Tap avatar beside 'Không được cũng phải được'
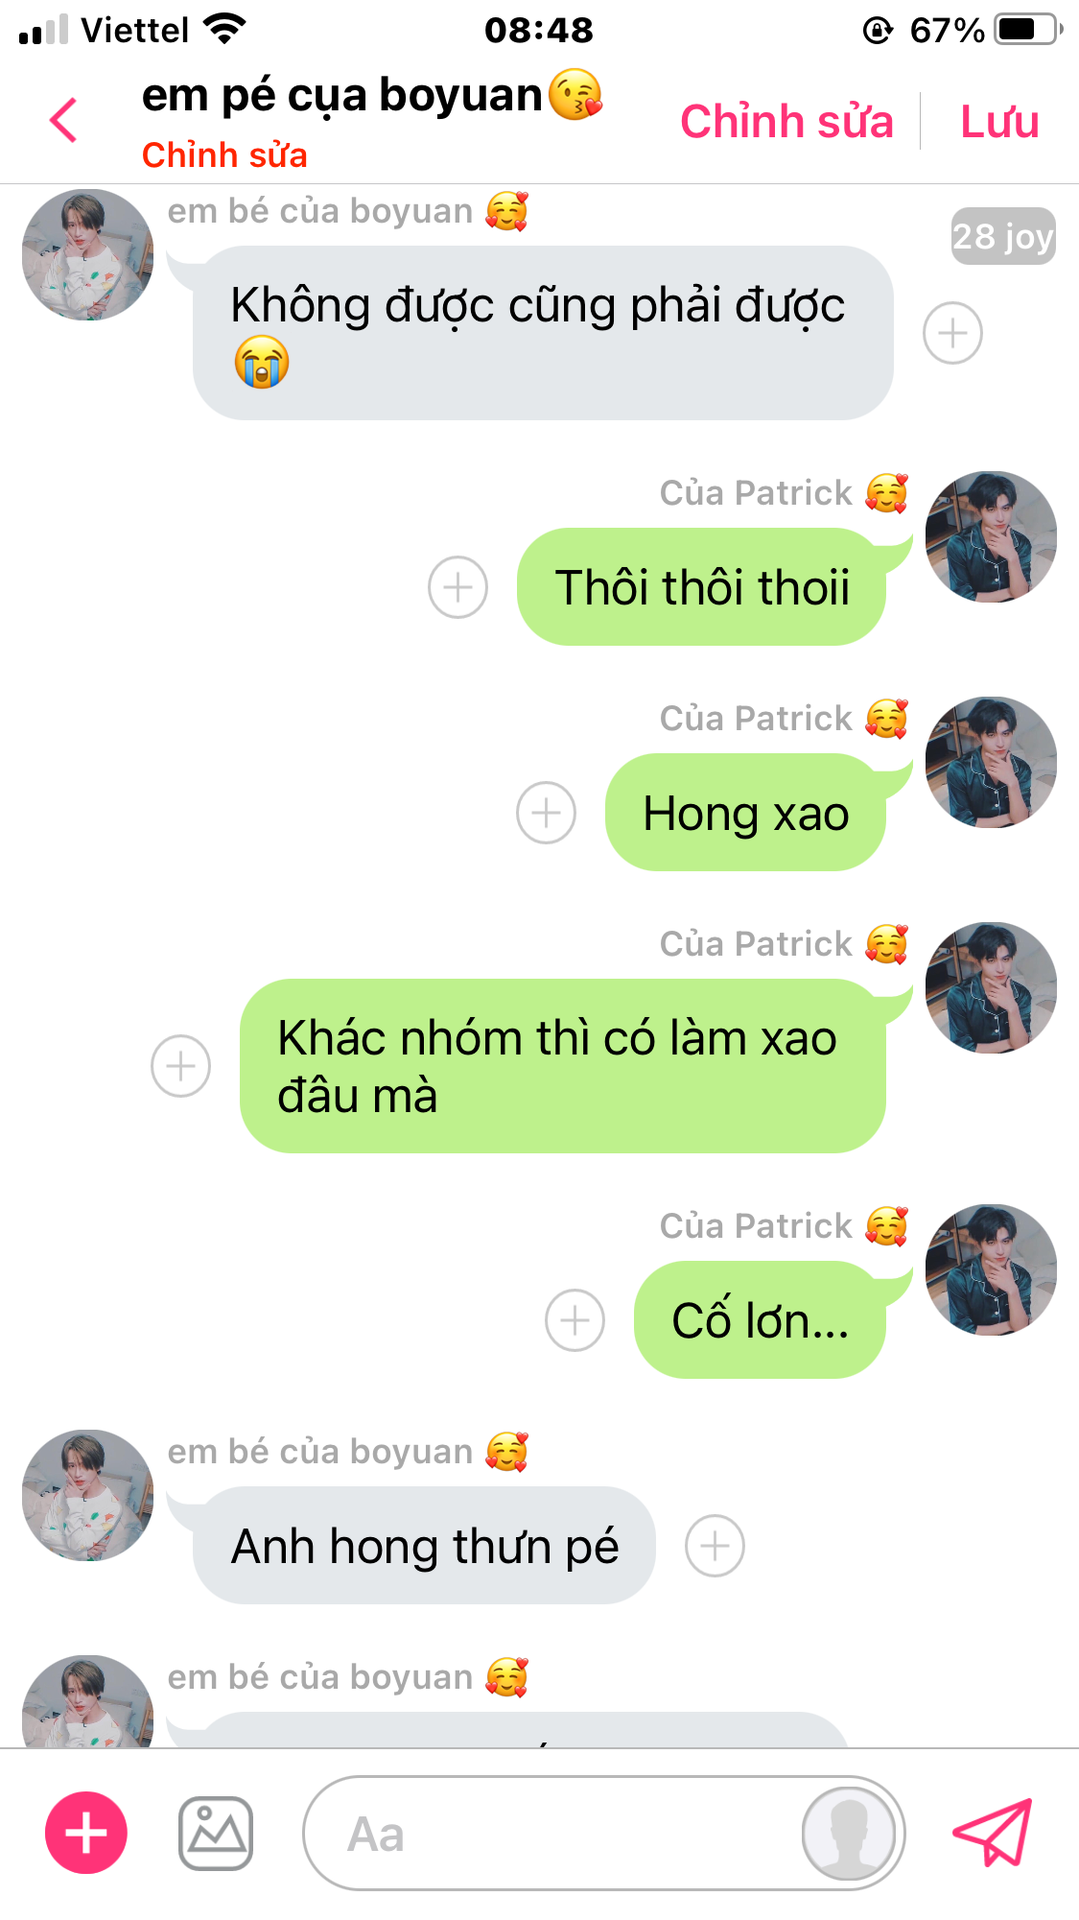The image size is (1079, 1920). point(88,255)
